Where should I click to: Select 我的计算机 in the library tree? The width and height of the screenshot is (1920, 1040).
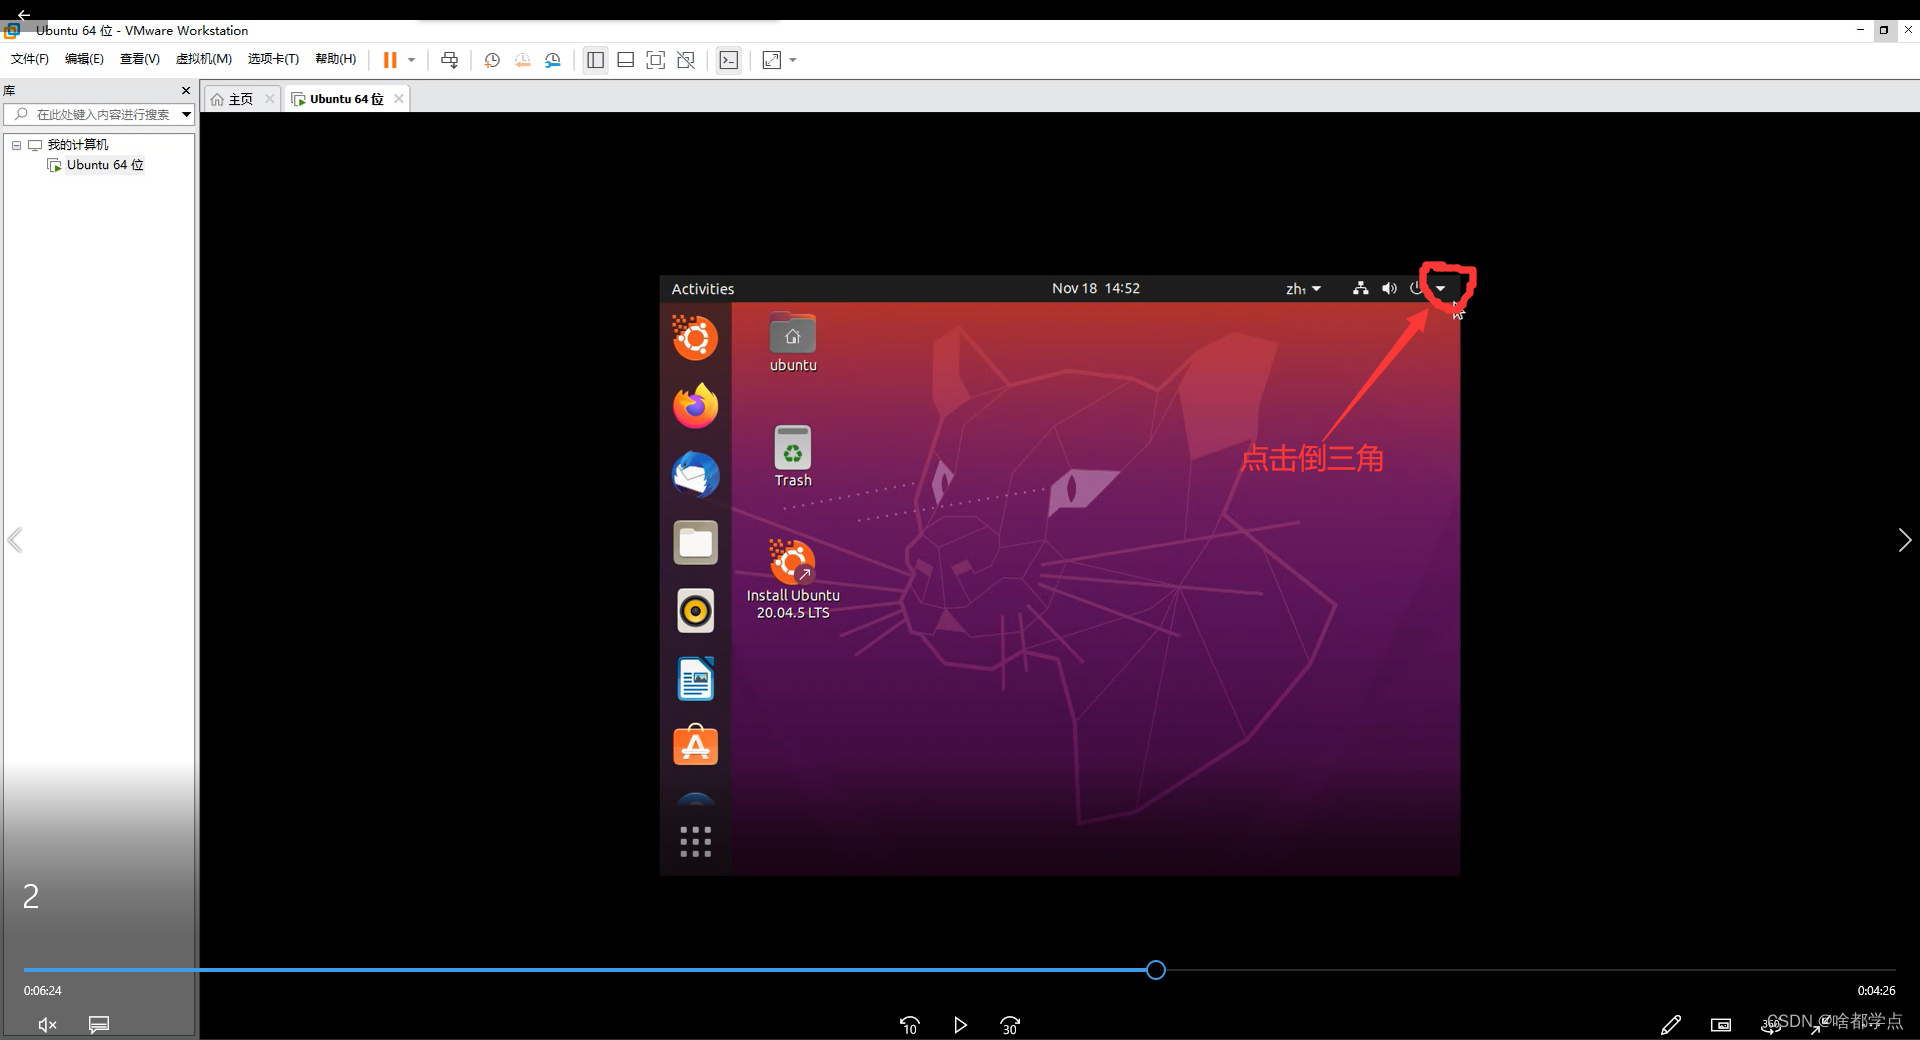point(78,145)
